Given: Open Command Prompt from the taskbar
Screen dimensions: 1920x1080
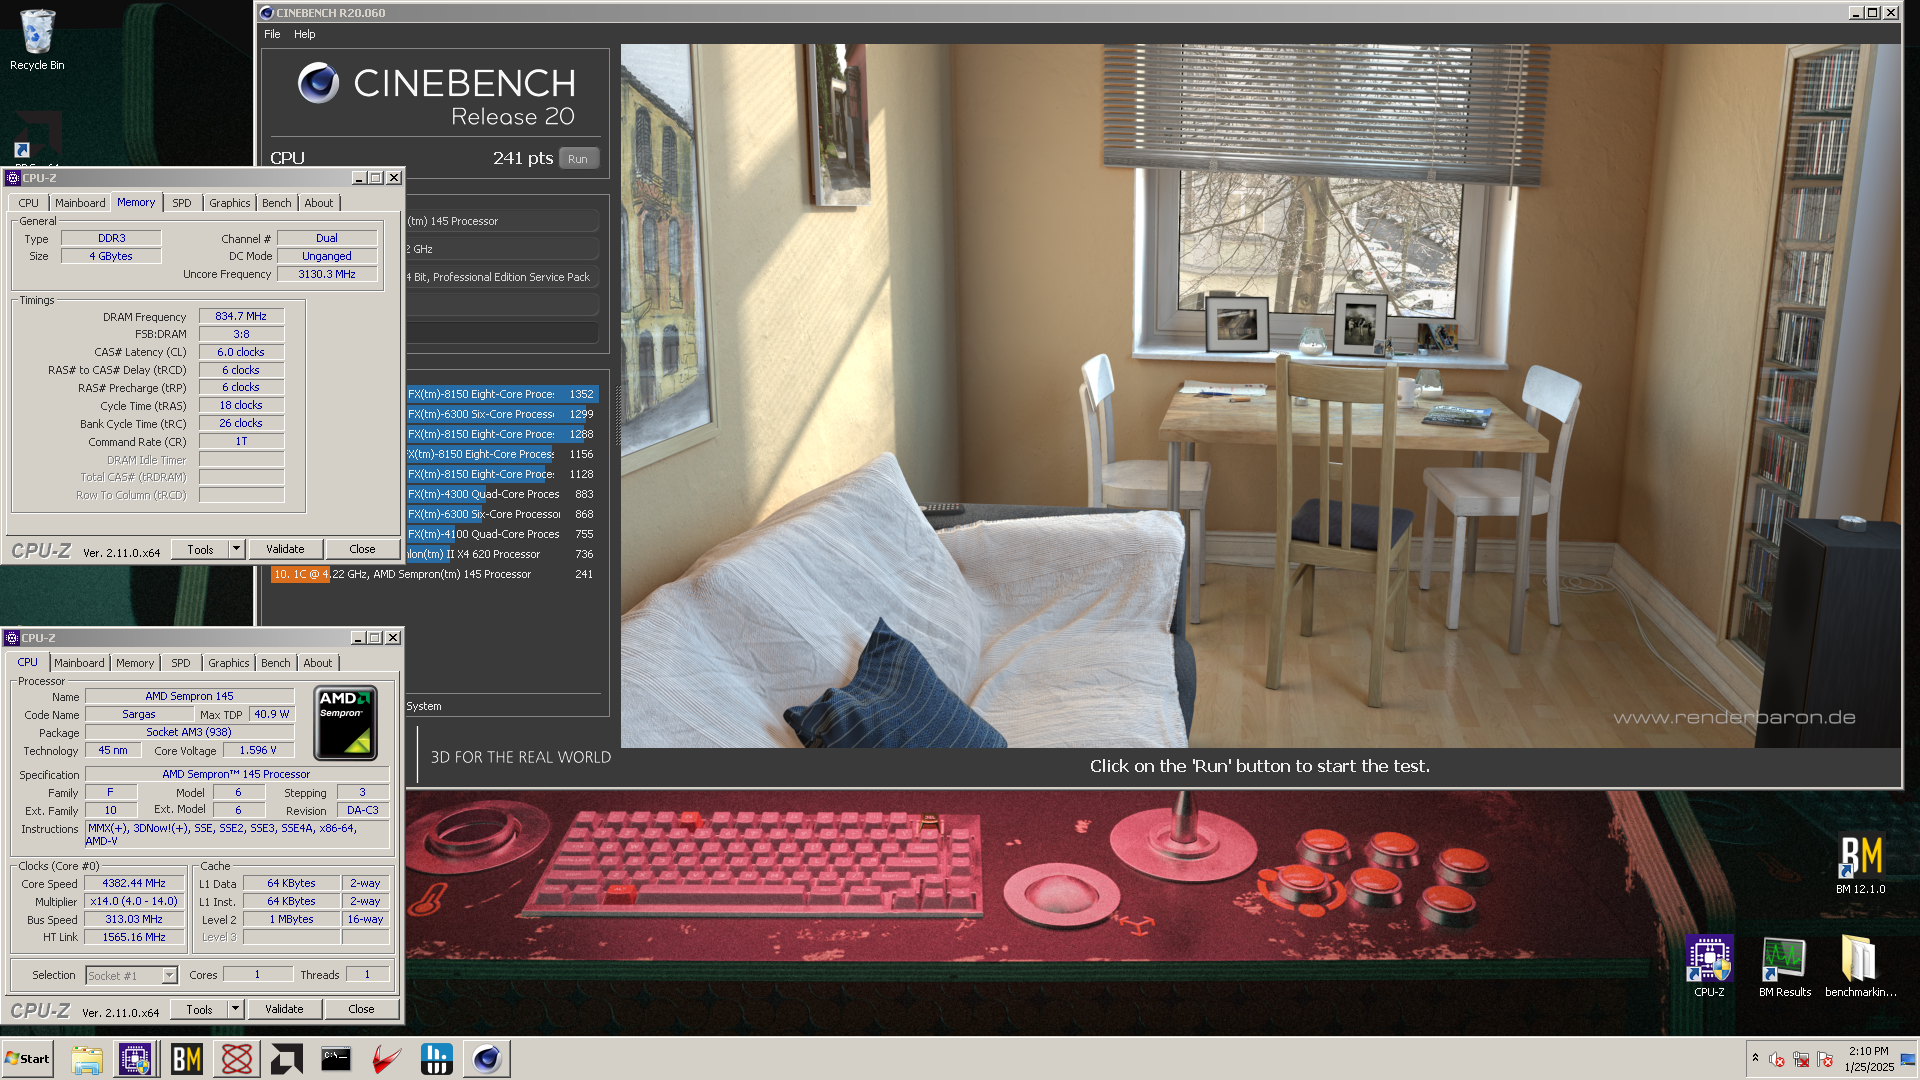Looking at the screenshot, I should click(x=336, y=1059).
